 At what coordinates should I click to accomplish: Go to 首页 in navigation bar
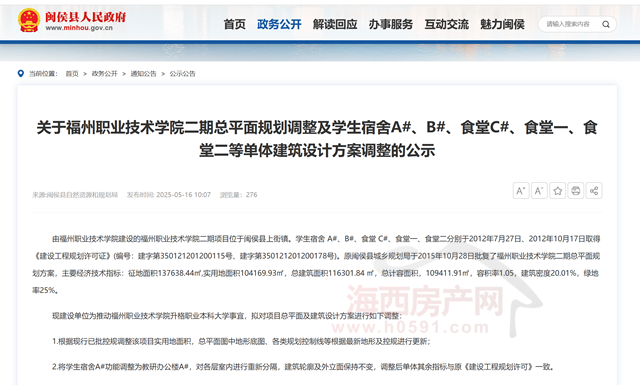coord(235,24)
